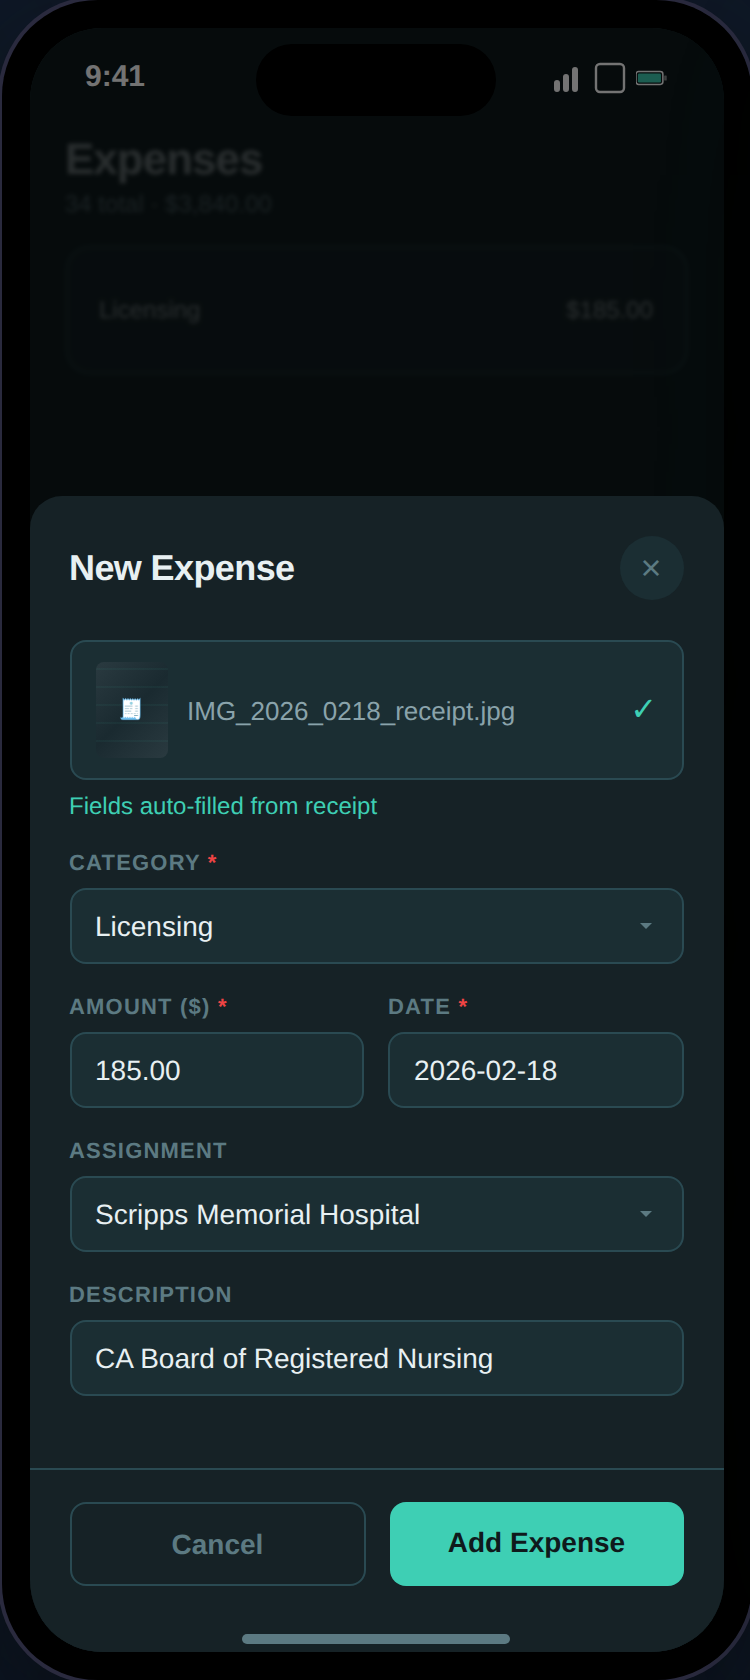Image resolution: width=750 pixels, height=1680 pixels.
Task: Close the New Expense modal
Action: pyautogui.click(x=651, y=568)
